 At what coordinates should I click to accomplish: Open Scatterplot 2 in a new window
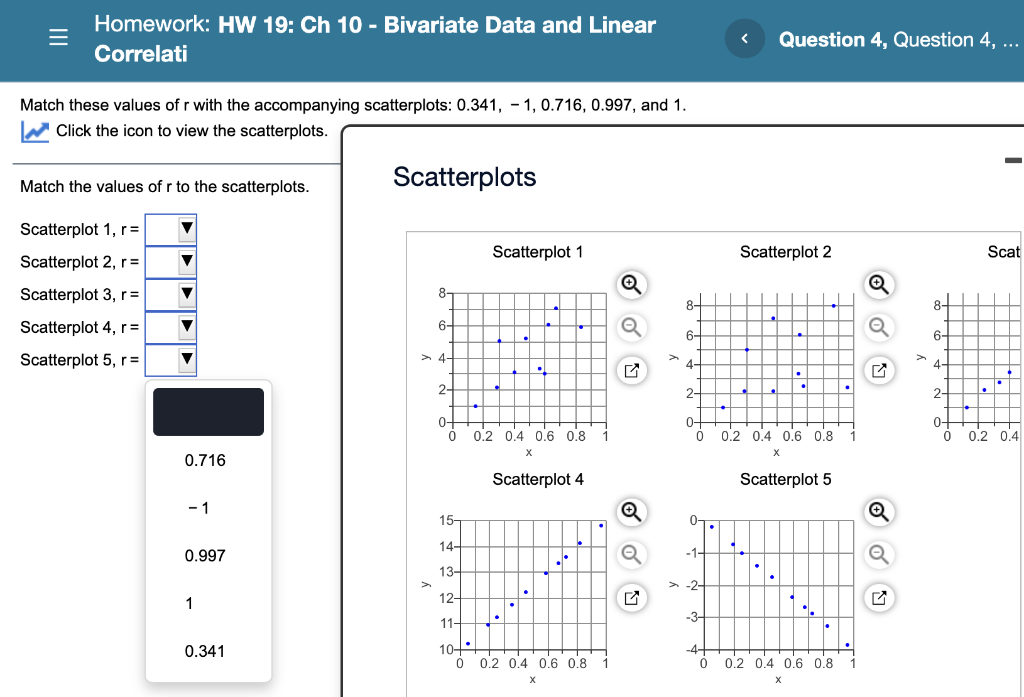878,369
